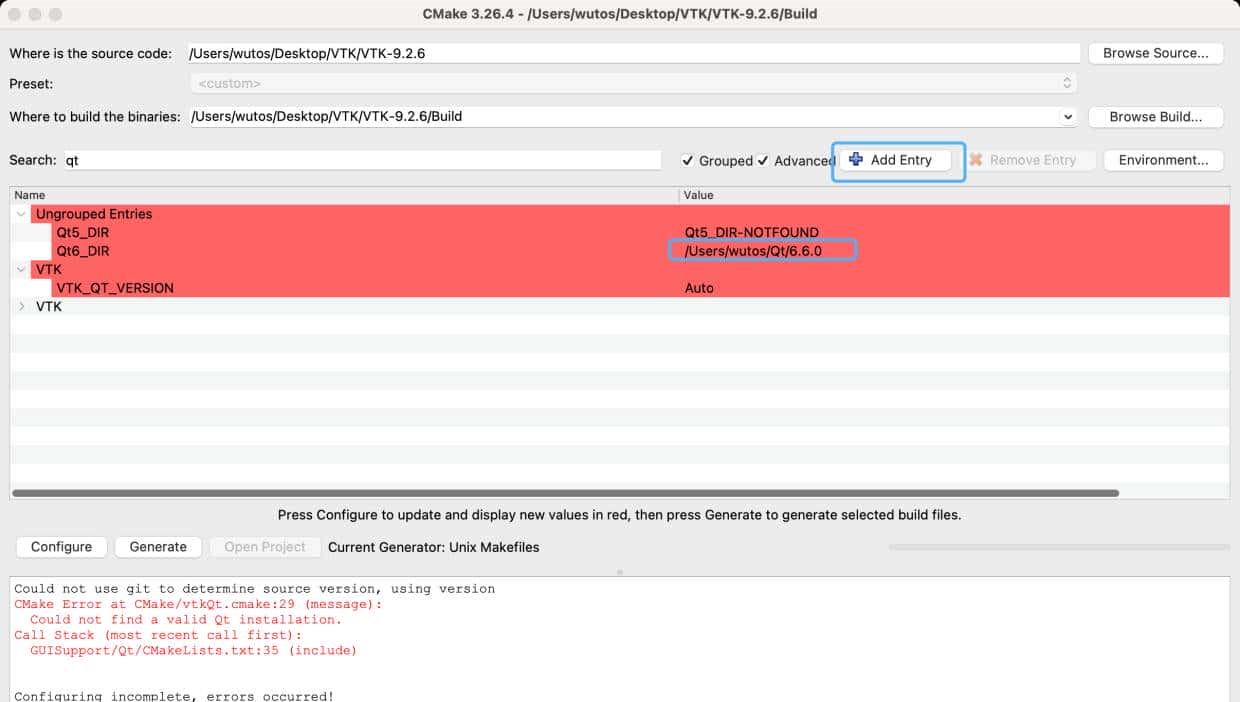Click the CMake Error at vtkQt.cmake:29 line
The height and width of the screenshot is (702, 1240).
coord(198,604)
